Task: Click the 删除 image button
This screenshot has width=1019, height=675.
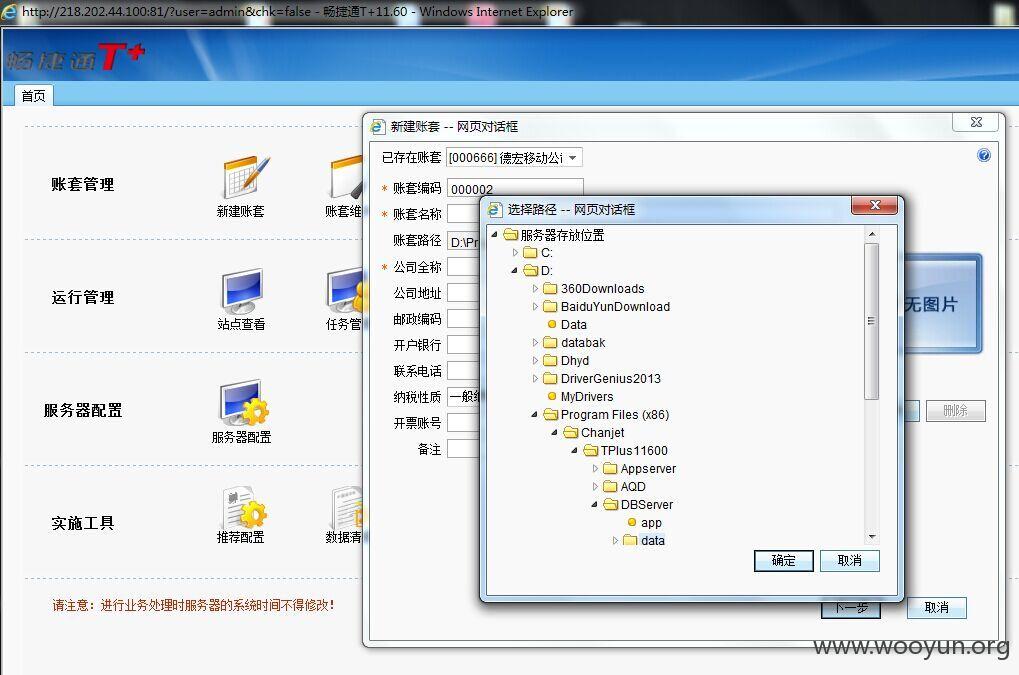Action: [955, 411]
